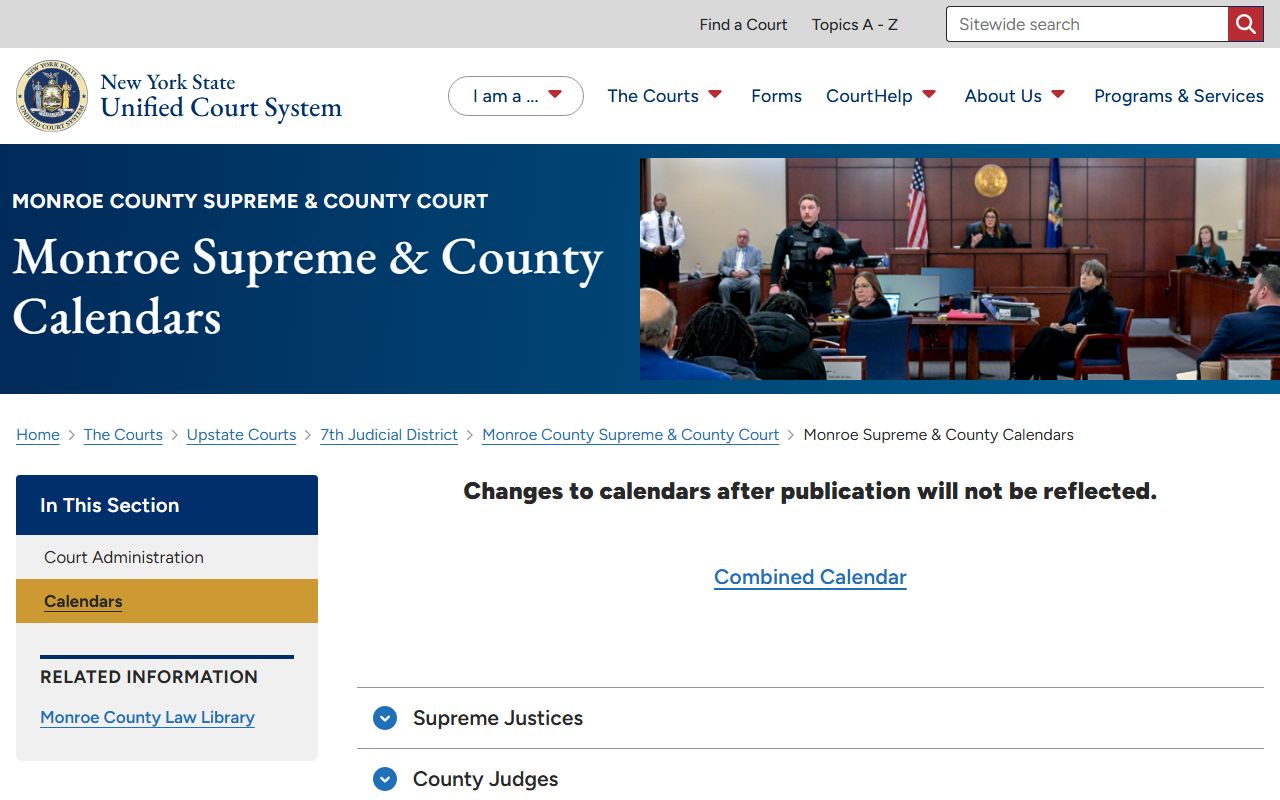
Task: Click the 'In This Section' sidebar header
Action: coord(167,505)
